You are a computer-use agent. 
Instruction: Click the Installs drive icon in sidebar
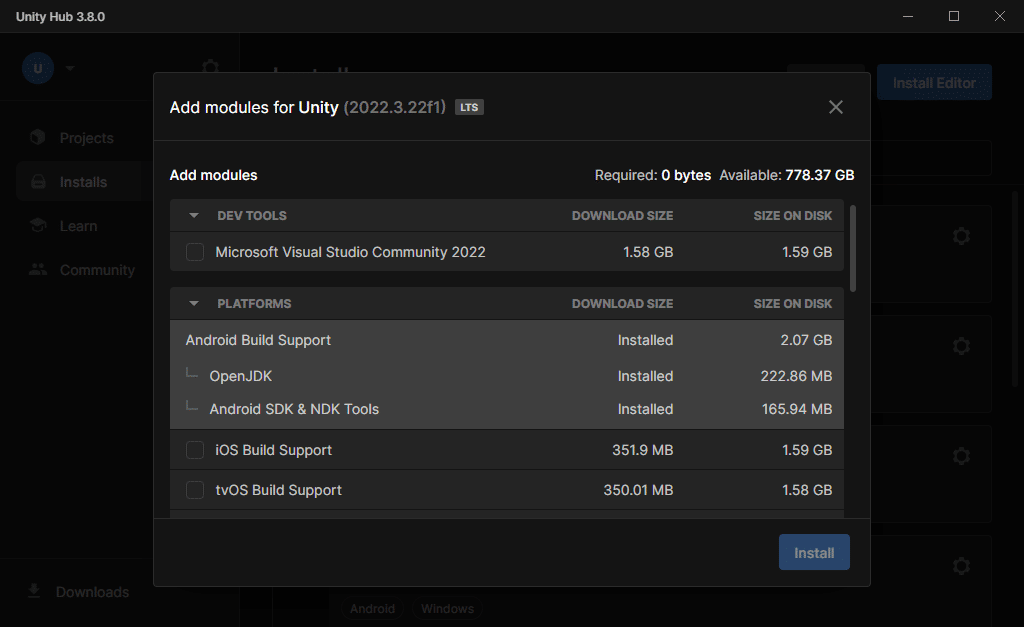coord(38,182)
